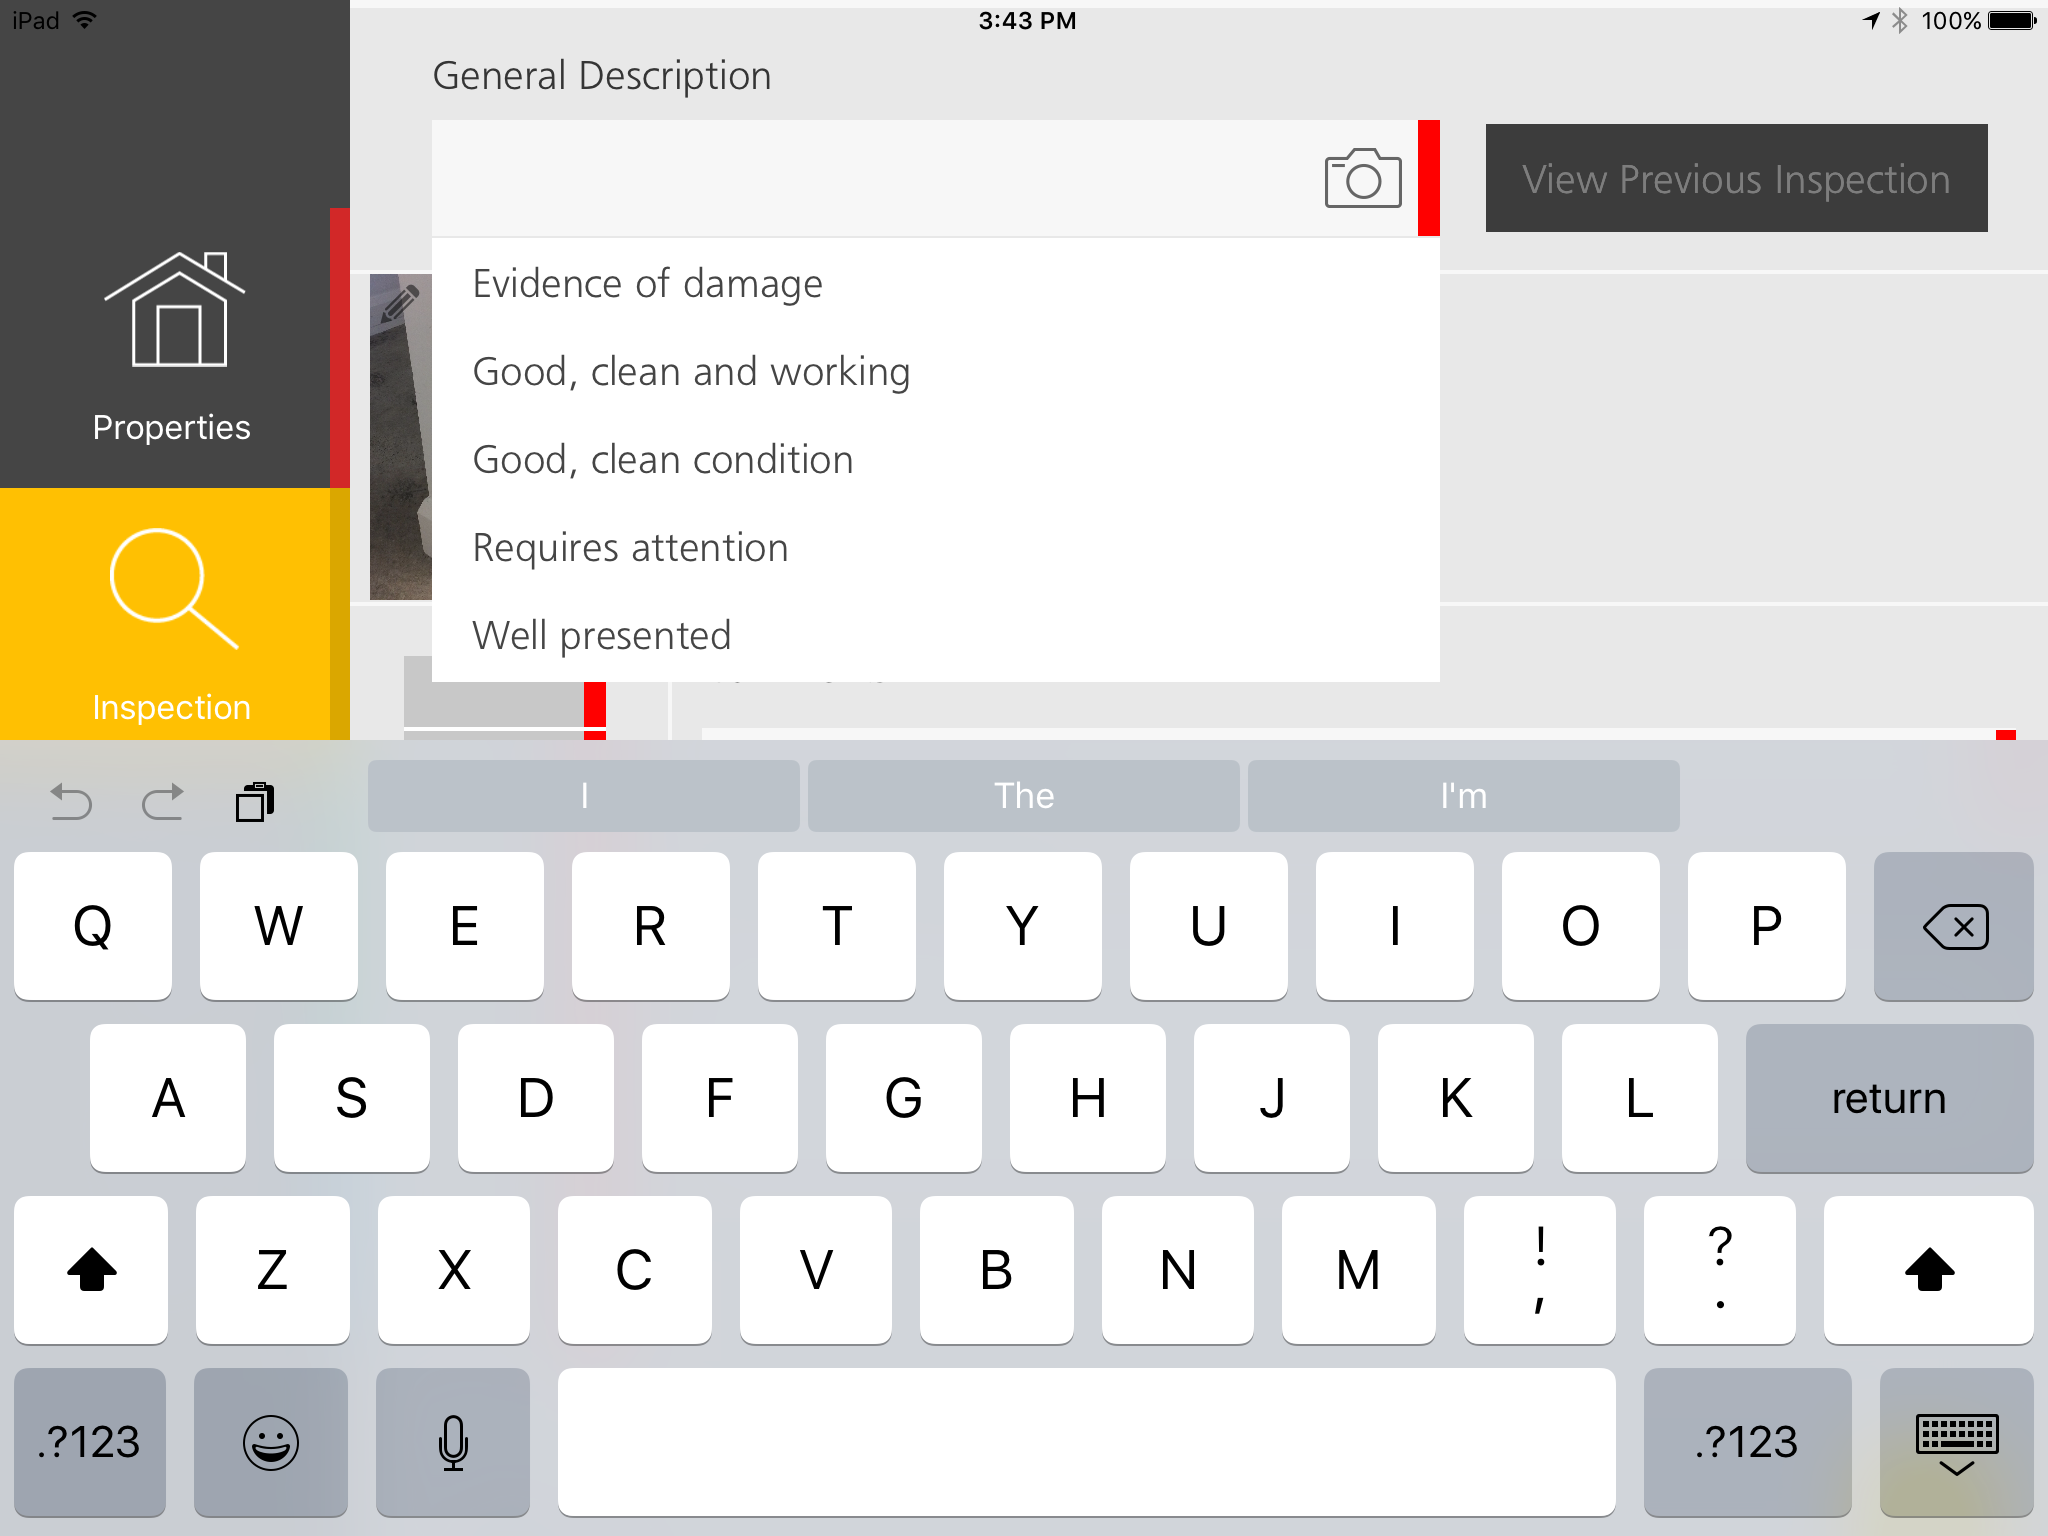The width and height of the screenshot is (2048, 1536).
Task: Tap the paste clipboard icon
Action: tap(255, 801)
